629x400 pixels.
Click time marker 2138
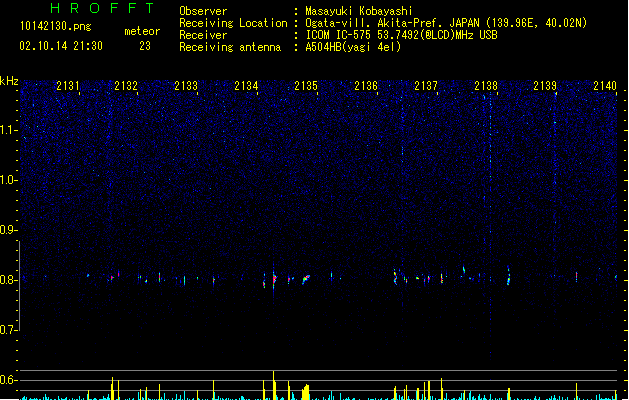point(486,85)
